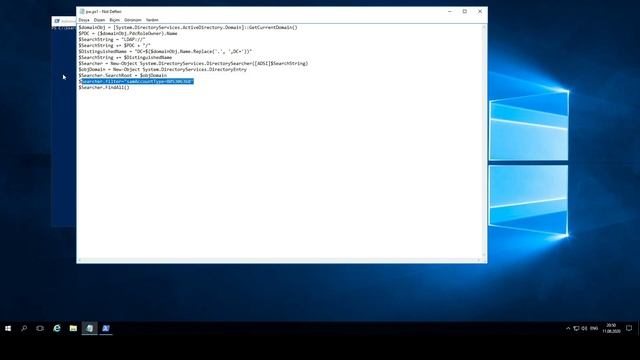
Task: Open the Action Center notifications icon
Action: pos(629,328)
